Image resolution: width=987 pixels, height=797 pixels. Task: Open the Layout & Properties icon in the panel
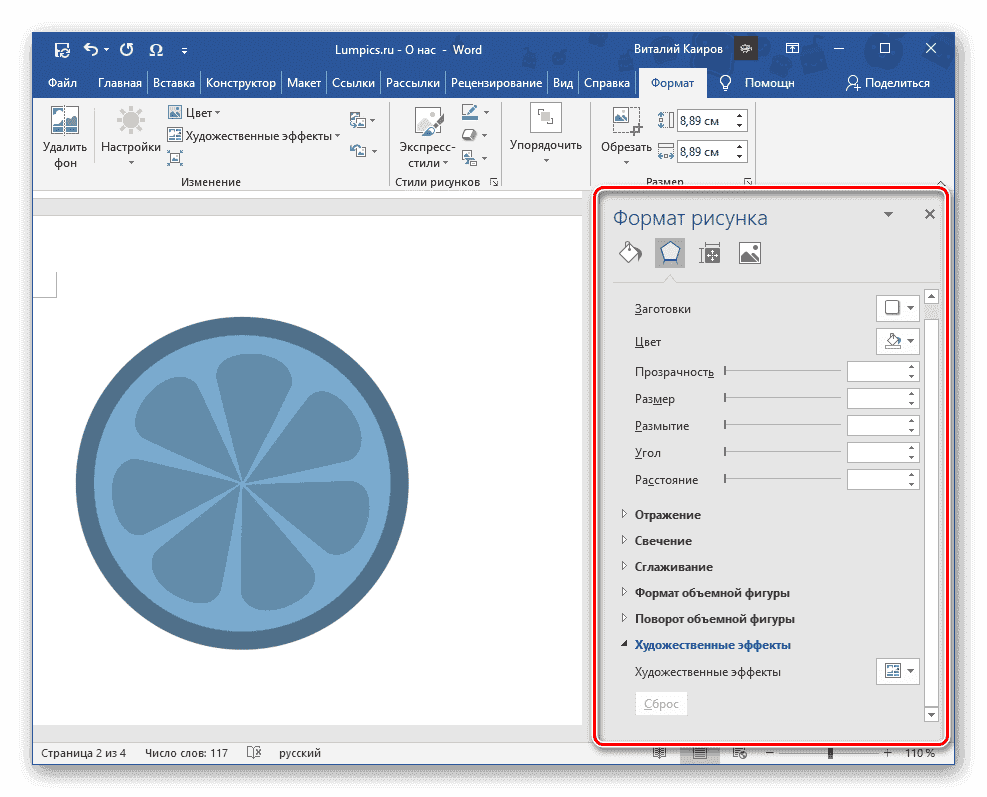click(710, 252)
